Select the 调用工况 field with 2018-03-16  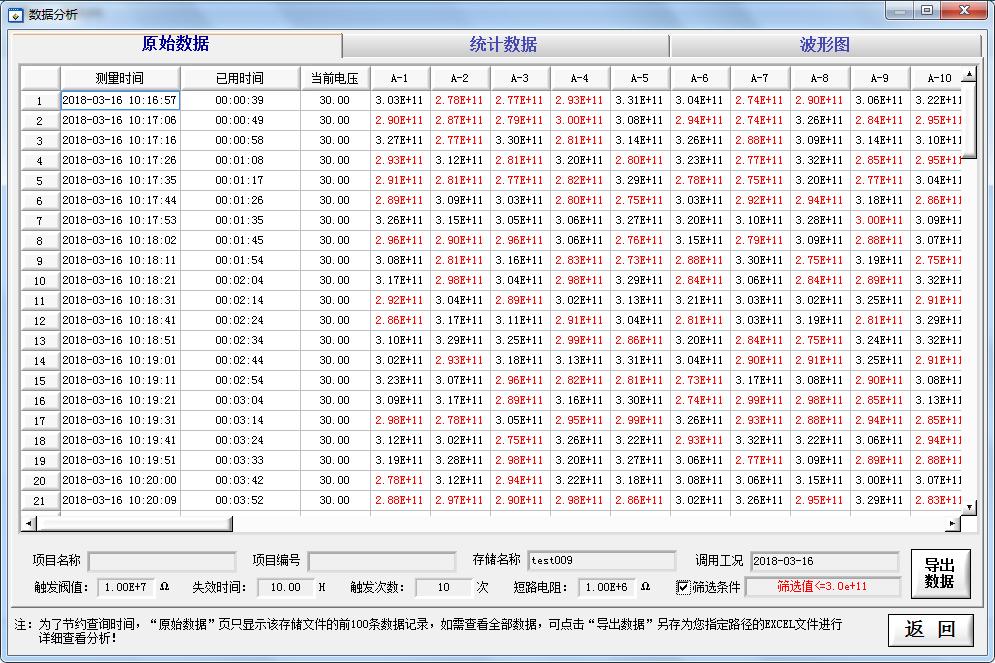click(824, 561)
